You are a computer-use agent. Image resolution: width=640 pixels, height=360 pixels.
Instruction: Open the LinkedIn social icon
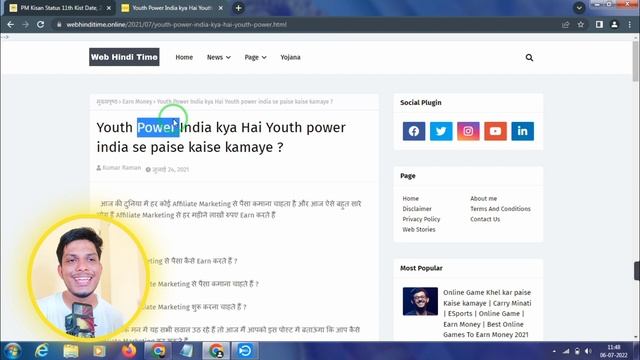tap(522, 131)
